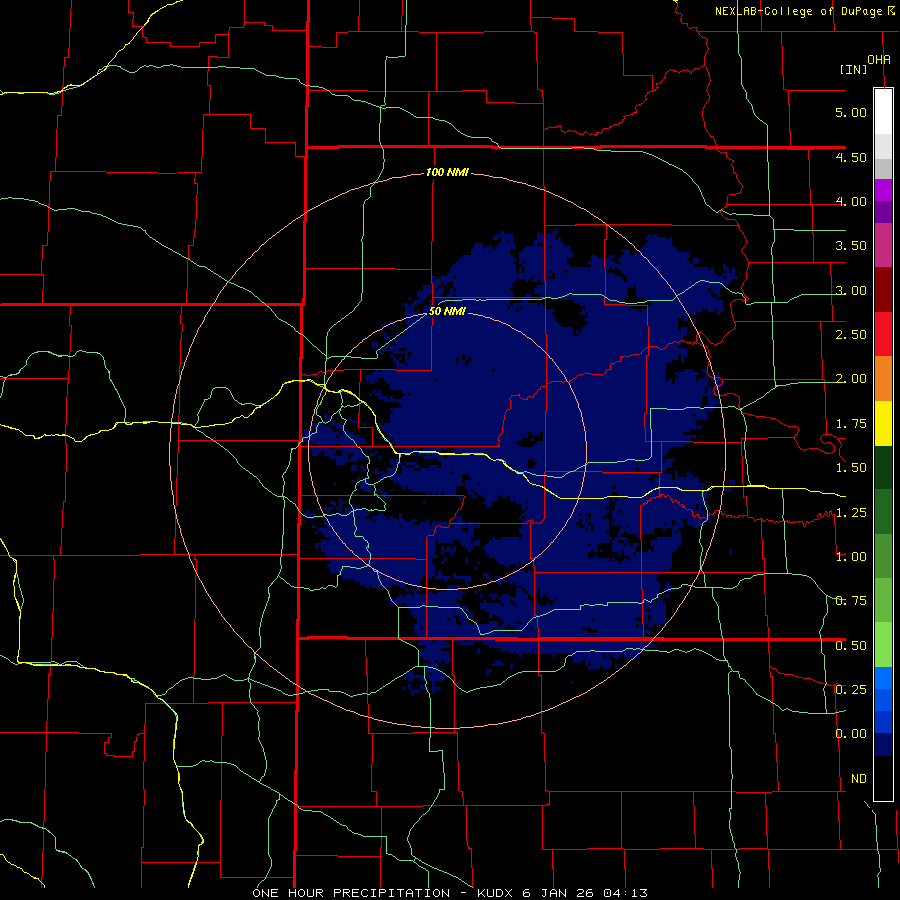Click the 1.00 legend value
Image resolution: width=900 pixels, height=900 pixels.
point(851,557)
